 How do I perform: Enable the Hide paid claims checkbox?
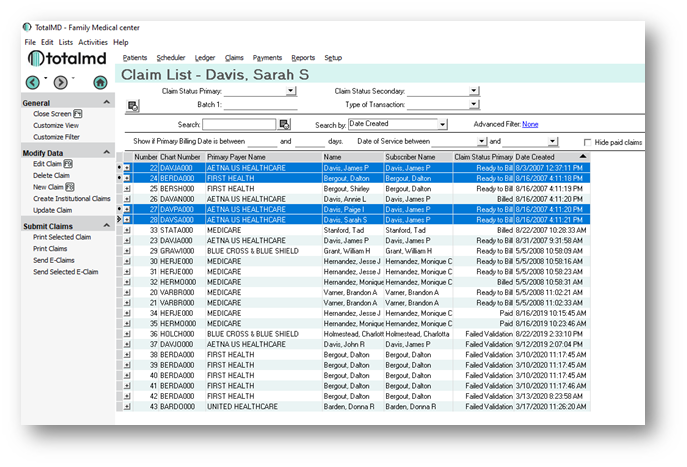click(x=588, y=143)
